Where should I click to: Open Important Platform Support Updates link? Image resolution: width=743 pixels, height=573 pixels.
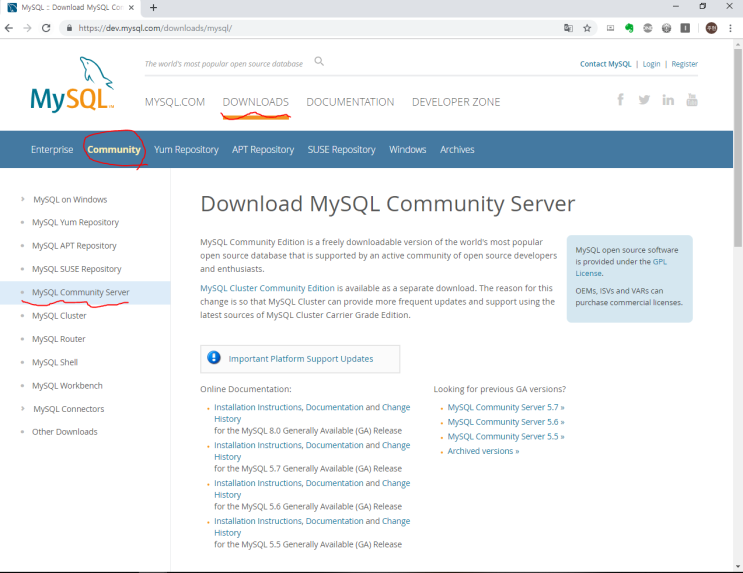point(301,359)
